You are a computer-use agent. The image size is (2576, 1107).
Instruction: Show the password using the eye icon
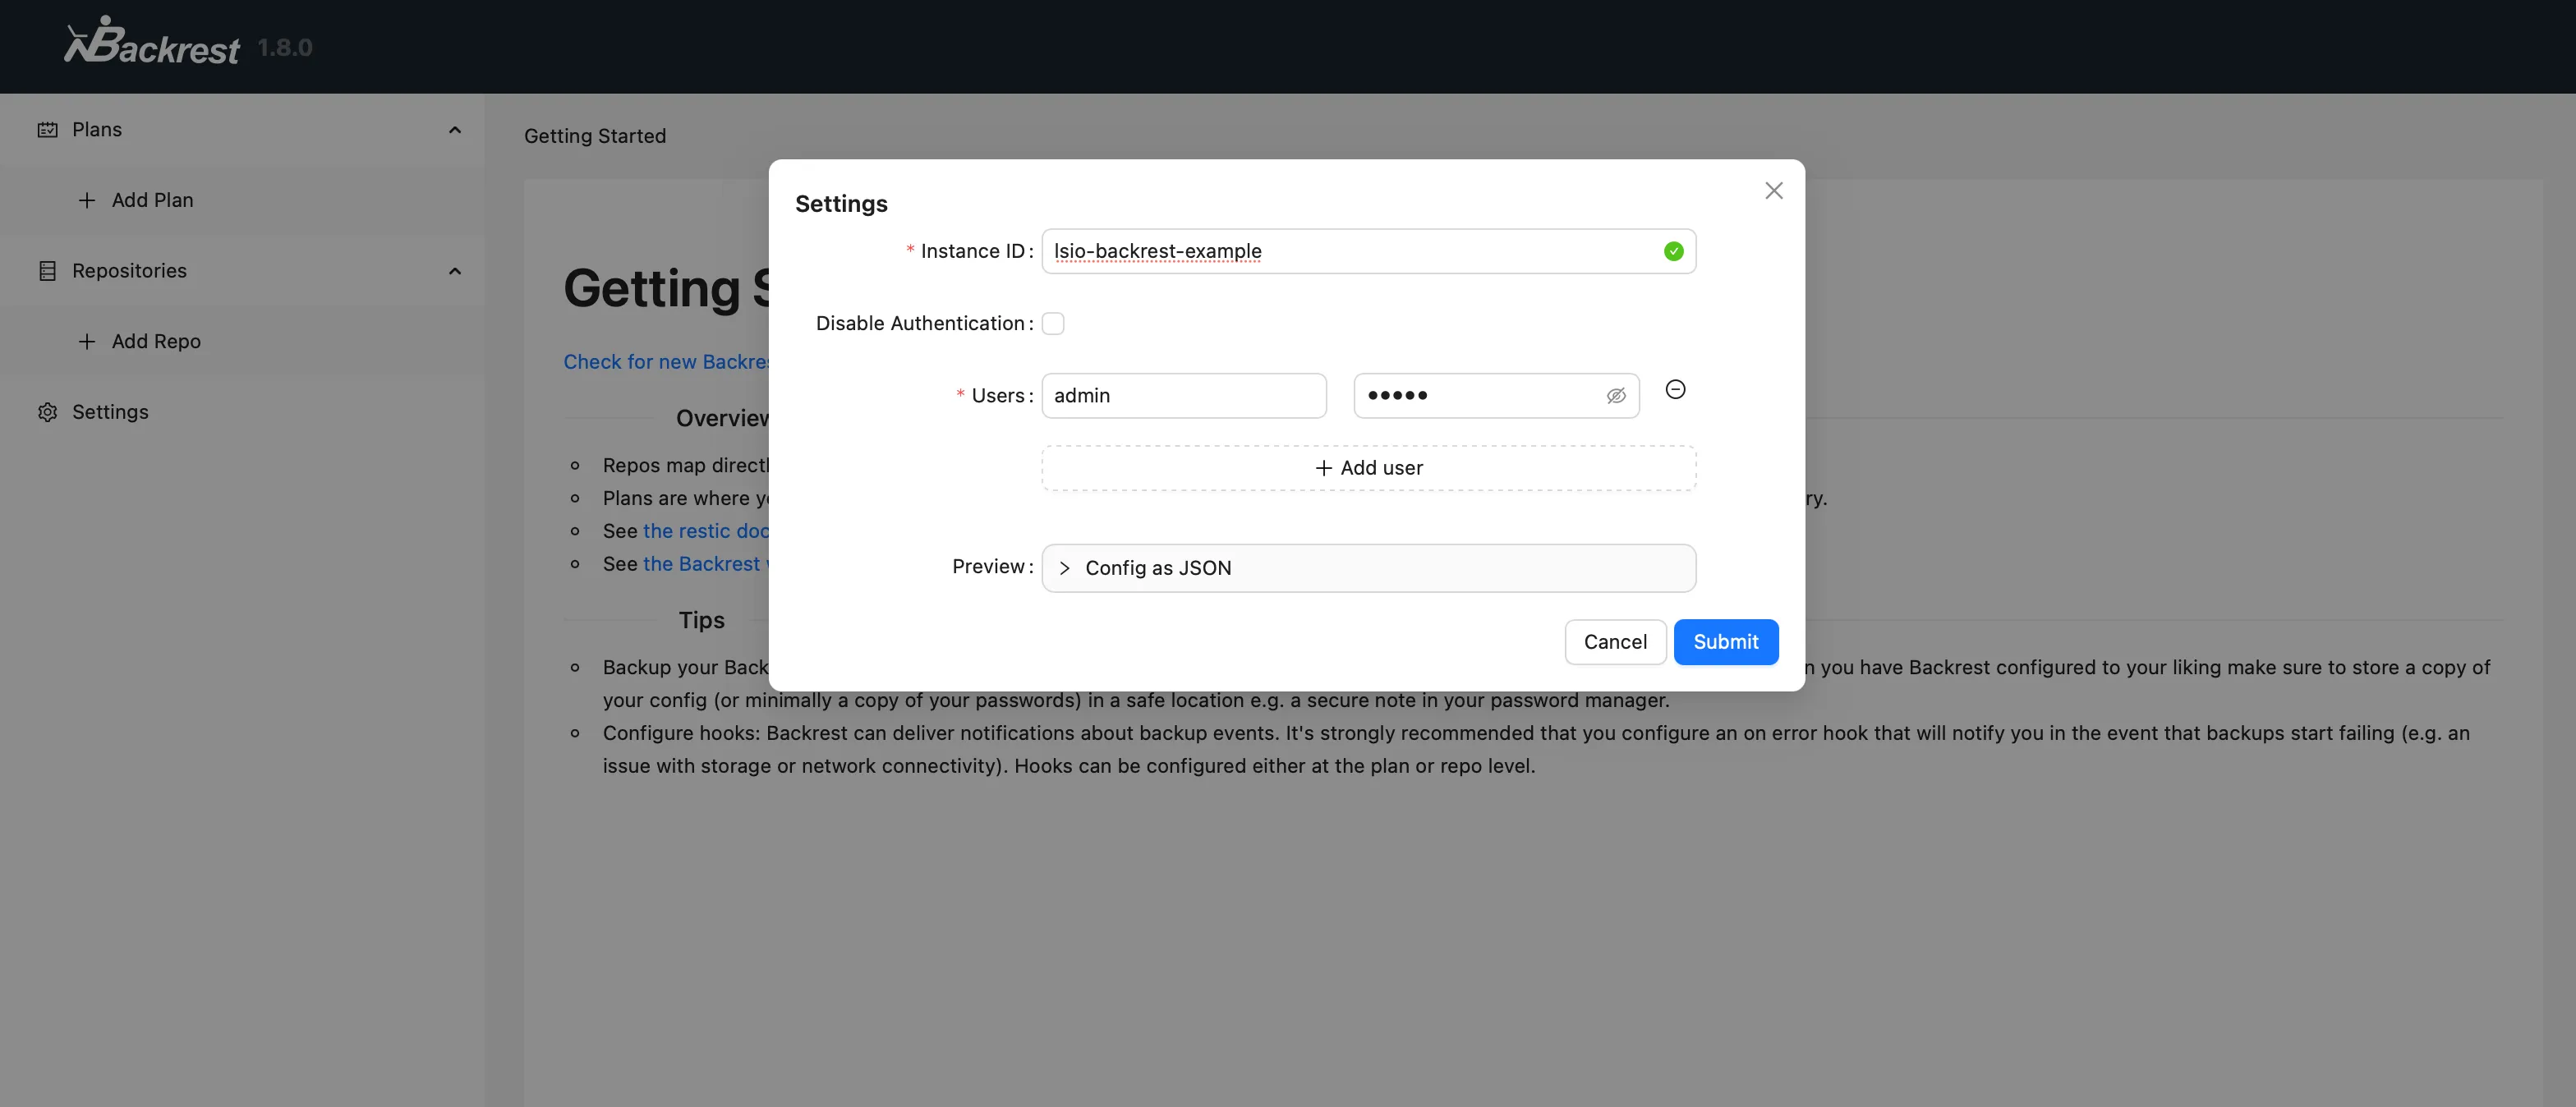[x=1615, y=396]
